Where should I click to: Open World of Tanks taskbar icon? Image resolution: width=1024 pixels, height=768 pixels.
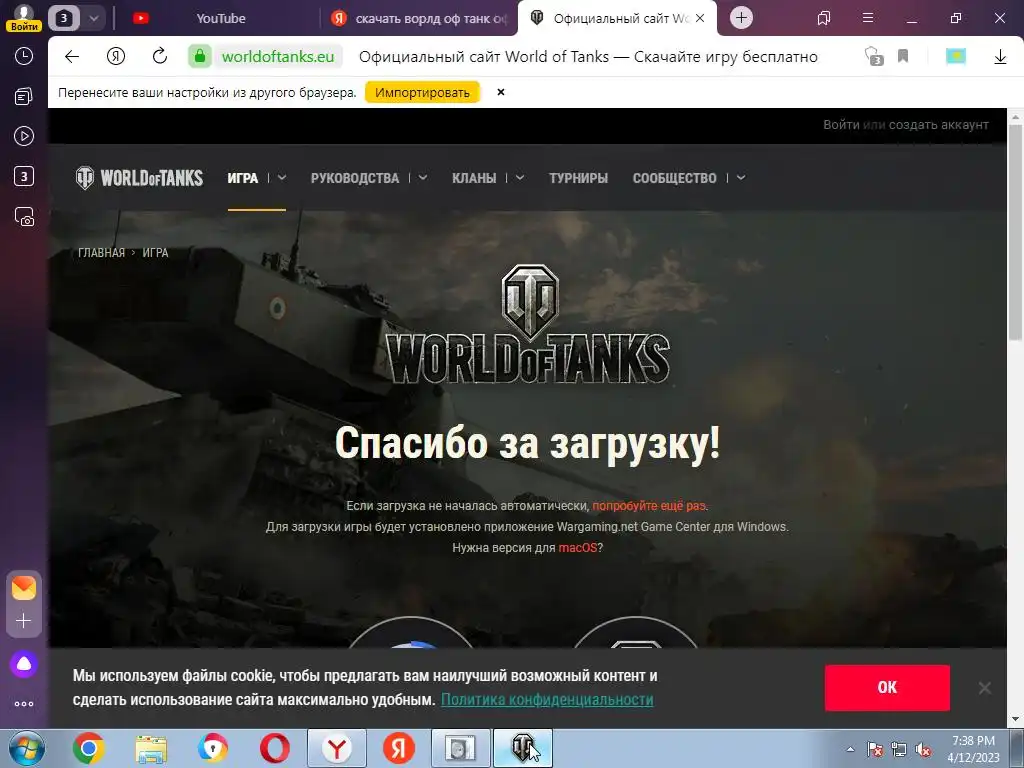pos(523,748)
